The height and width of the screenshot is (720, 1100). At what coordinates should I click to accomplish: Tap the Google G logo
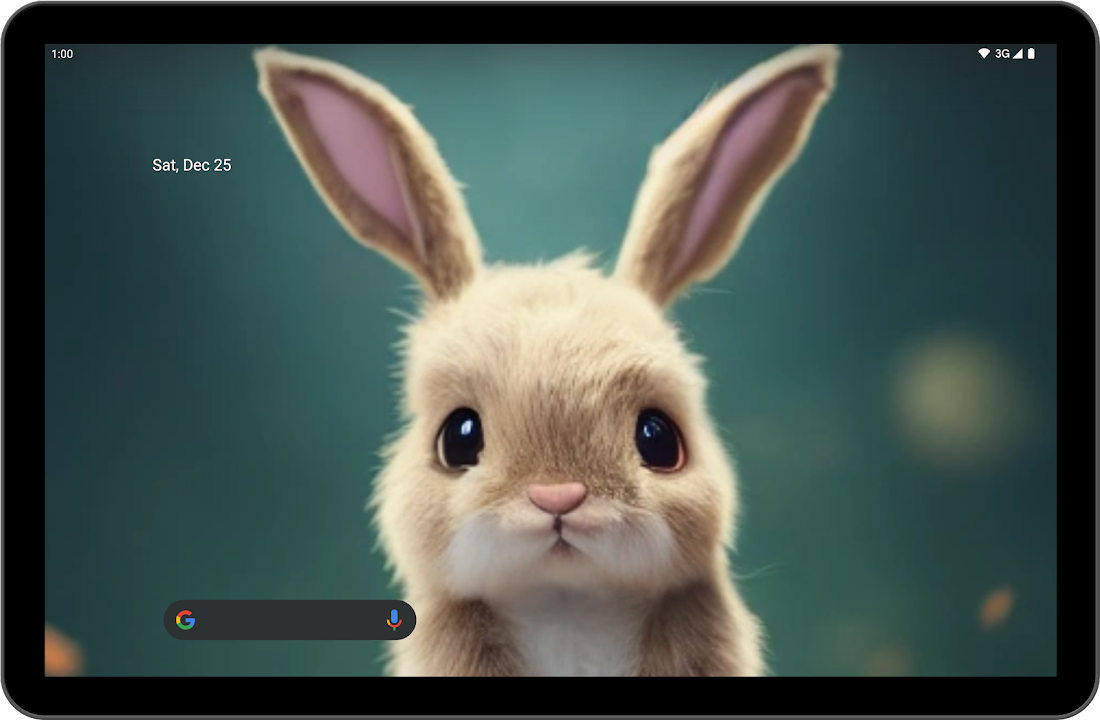(x=185, y=620)
